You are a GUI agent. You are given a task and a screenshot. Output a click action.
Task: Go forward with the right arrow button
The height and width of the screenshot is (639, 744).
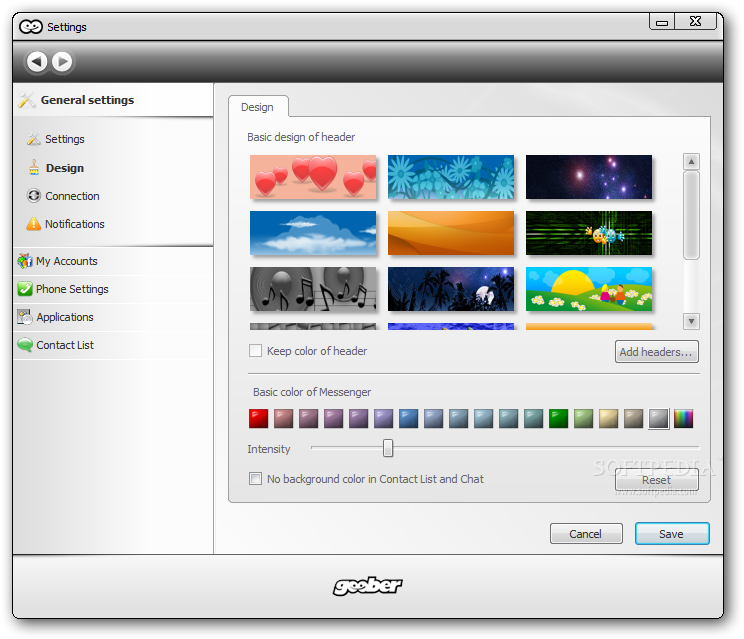62,62
